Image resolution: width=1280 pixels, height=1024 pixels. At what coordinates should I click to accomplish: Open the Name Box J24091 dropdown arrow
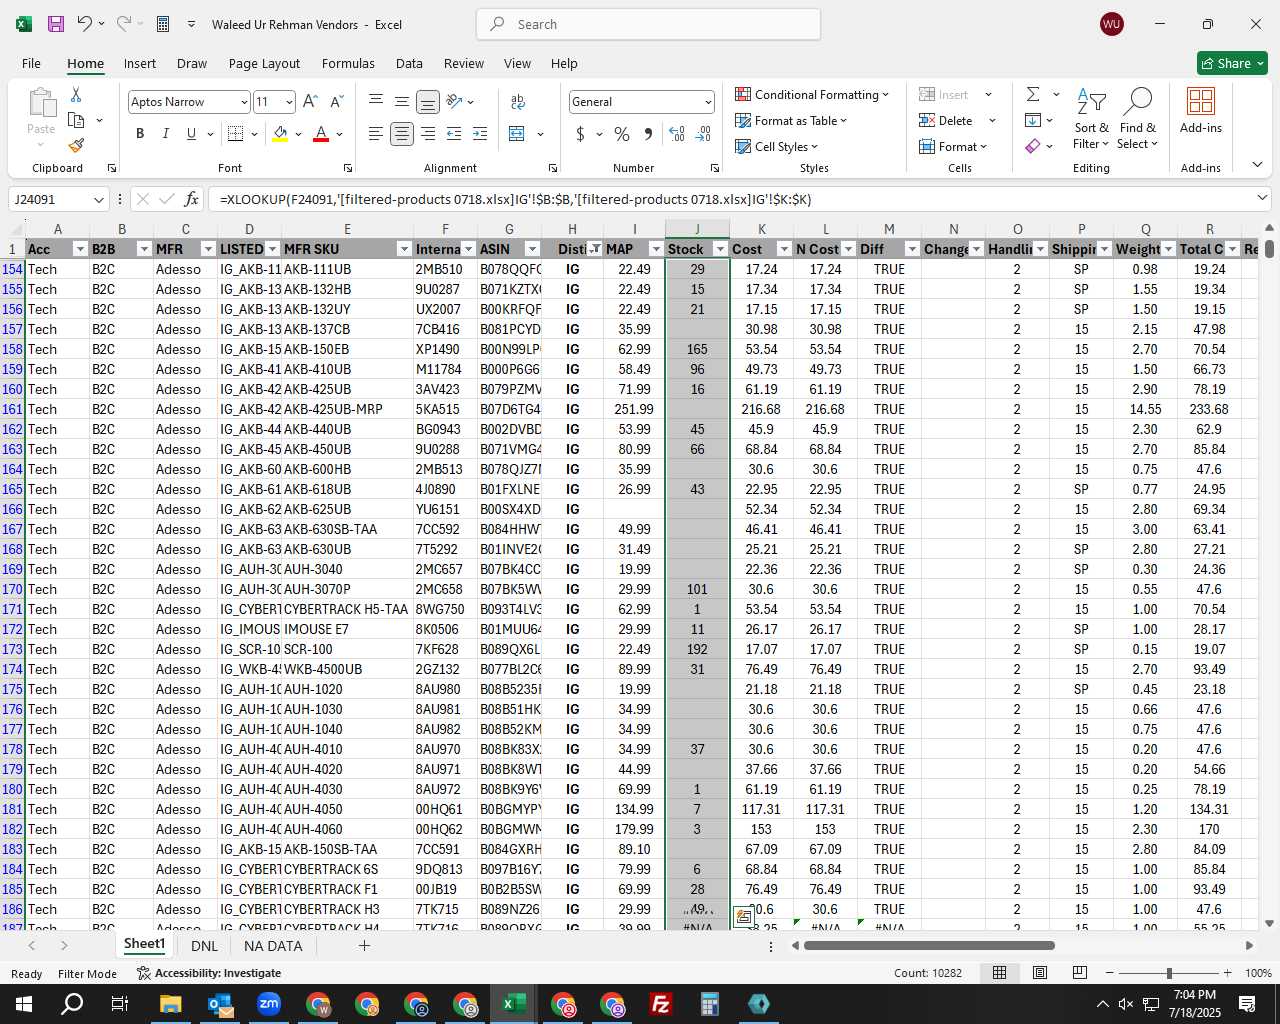(98, 200)
